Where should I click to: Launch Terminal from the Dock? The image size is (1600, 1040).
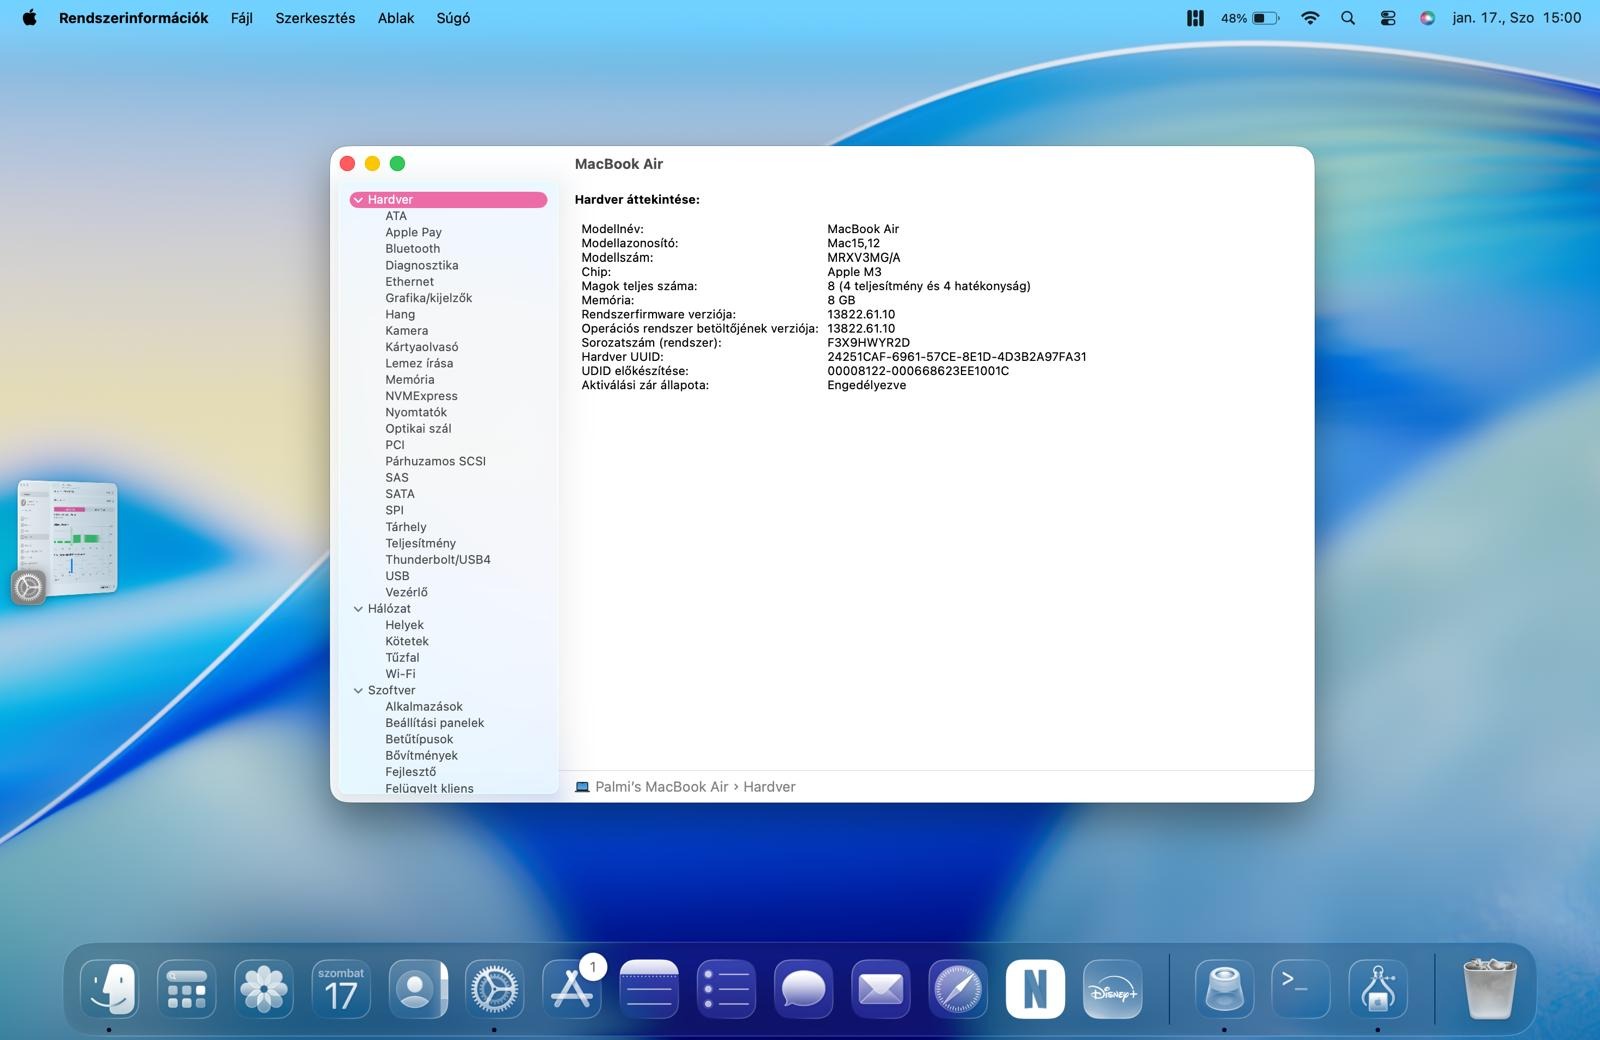(1301, 989)
